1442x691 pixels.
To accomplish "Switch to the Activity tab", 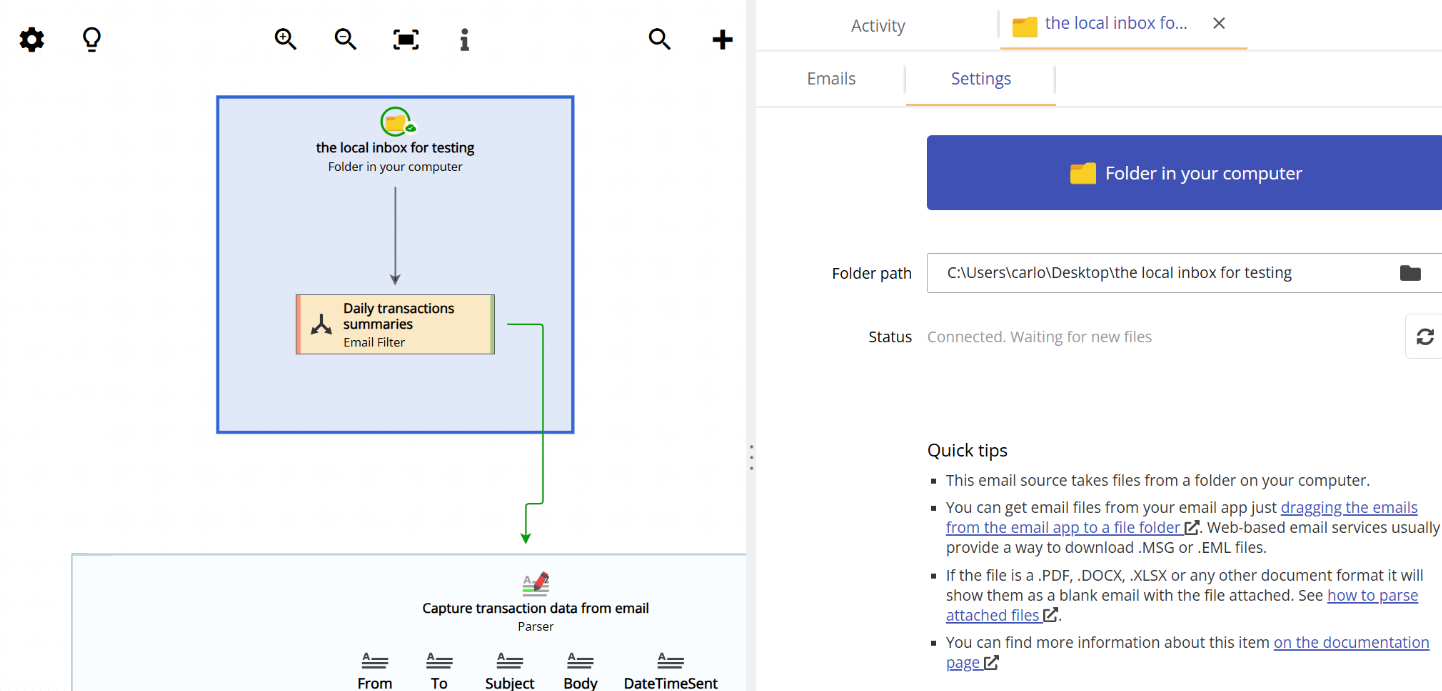I will [x=877, y=25].
